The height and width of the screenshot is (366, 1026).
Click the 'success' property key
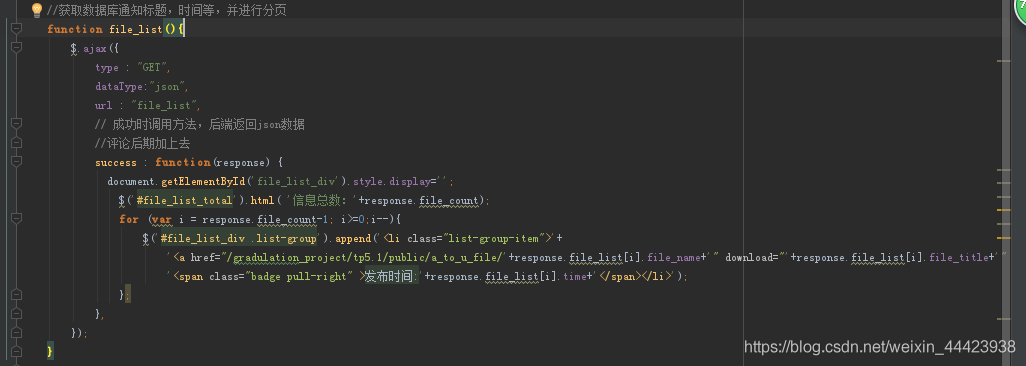pos(116,163)
